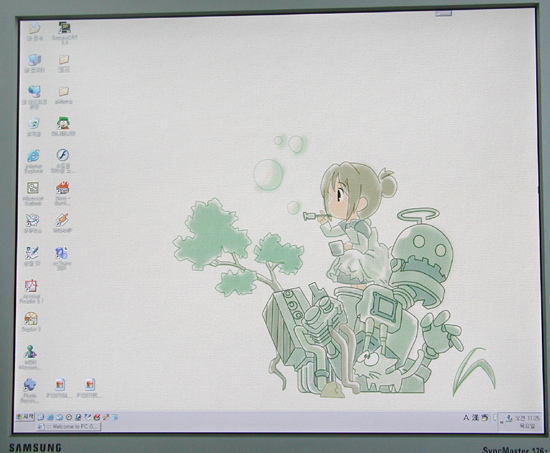Image resolution: width=550 pixels, height=453 pixels.
Task: Open the white bird shortcut icon
Action: click(33, 224)
